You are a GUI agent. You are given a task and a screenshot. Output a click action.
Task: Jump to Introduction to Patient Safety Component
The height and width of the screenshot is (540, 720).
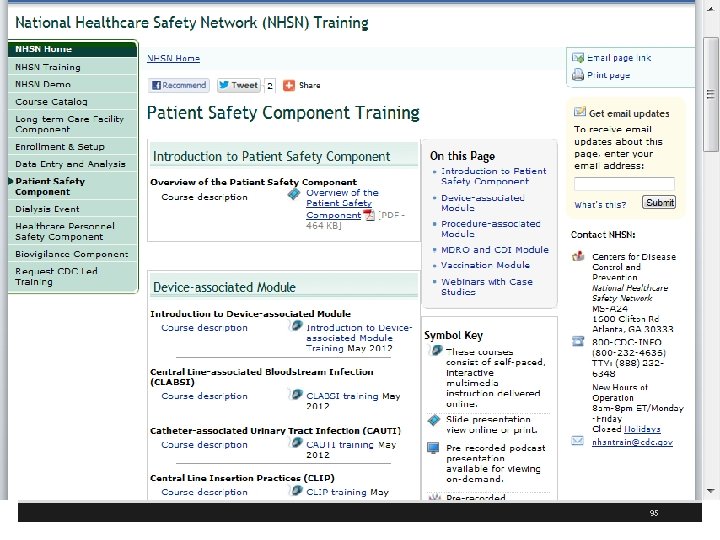coord(494,176)
